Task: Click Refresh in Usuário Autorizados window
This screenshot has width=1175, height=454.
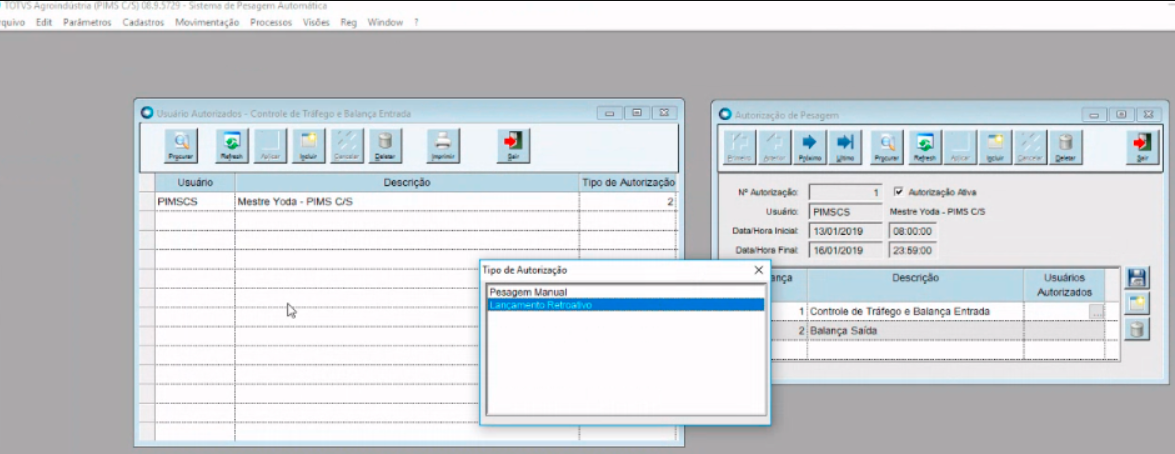Action: (x=232, y=145)
